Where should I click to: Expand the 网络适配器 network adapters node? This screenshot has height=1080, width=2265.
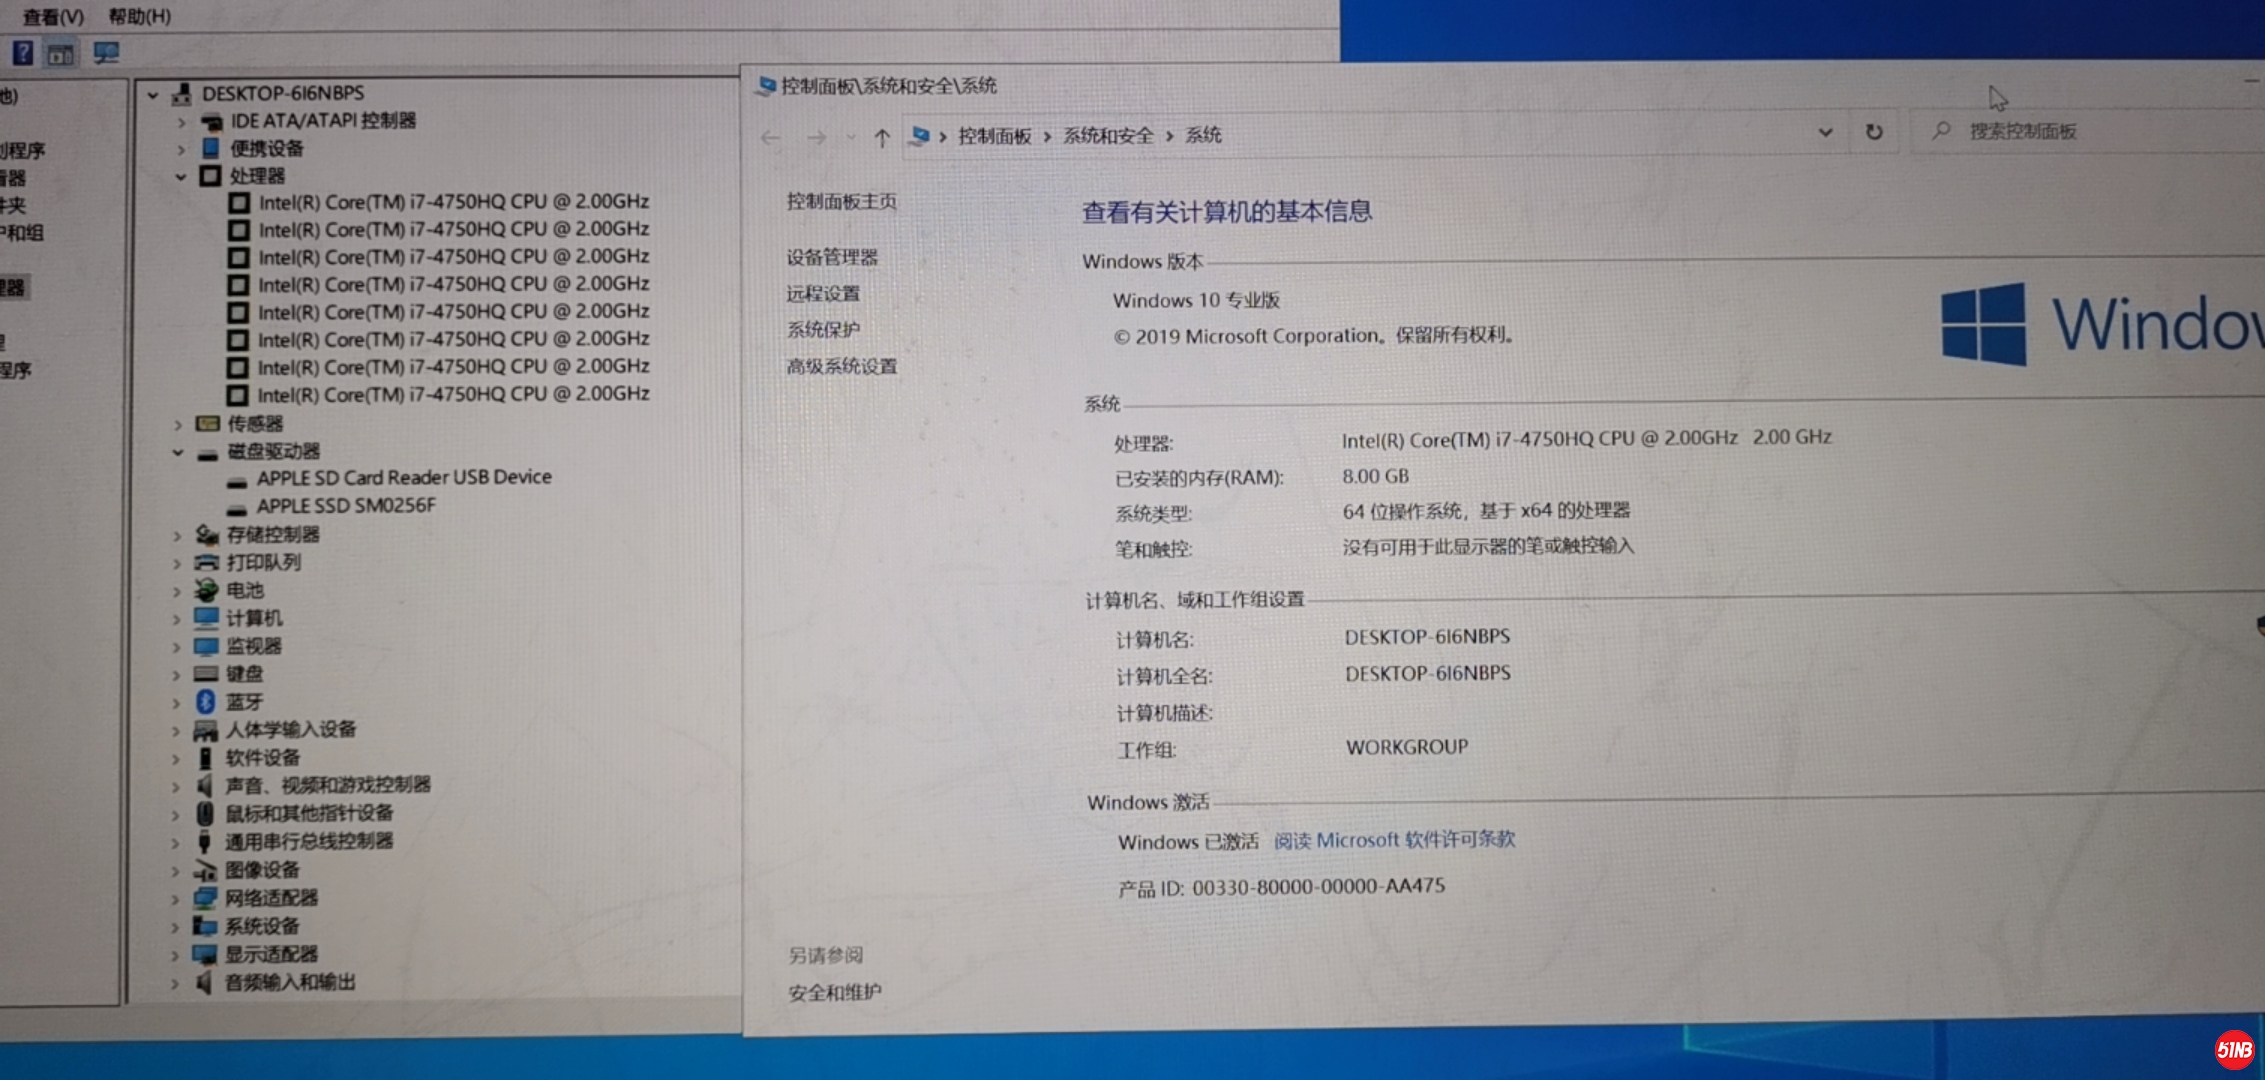(x=175, y=899)
